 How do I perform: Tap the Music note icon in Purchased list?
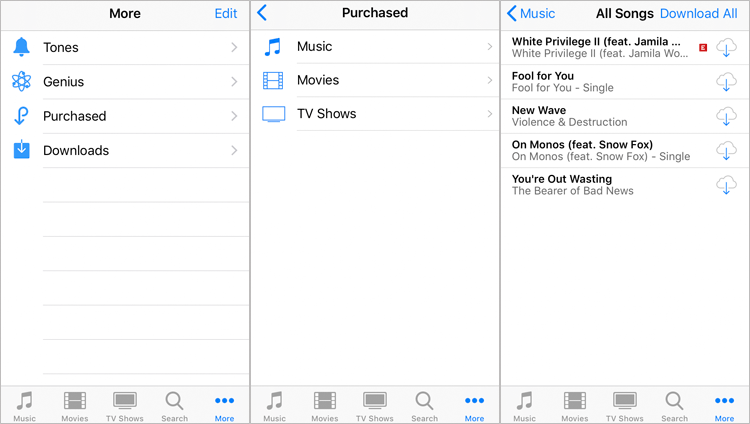click(273, 47)
